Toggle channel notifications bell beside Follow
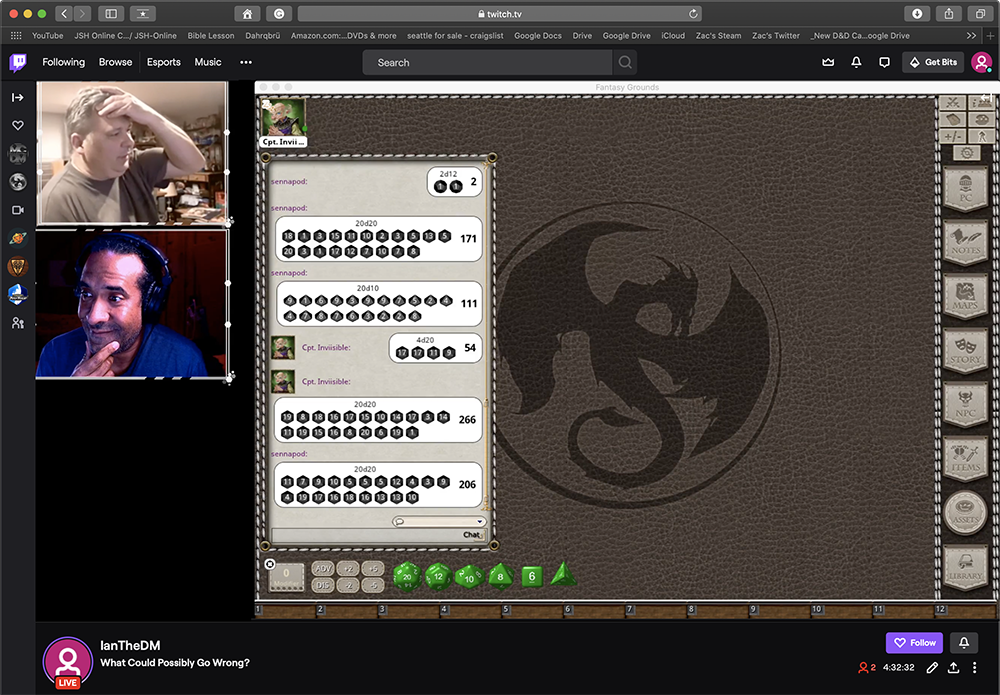This screenshot has width=1000, height=695. pyautogui.click(x=964, y=643)
